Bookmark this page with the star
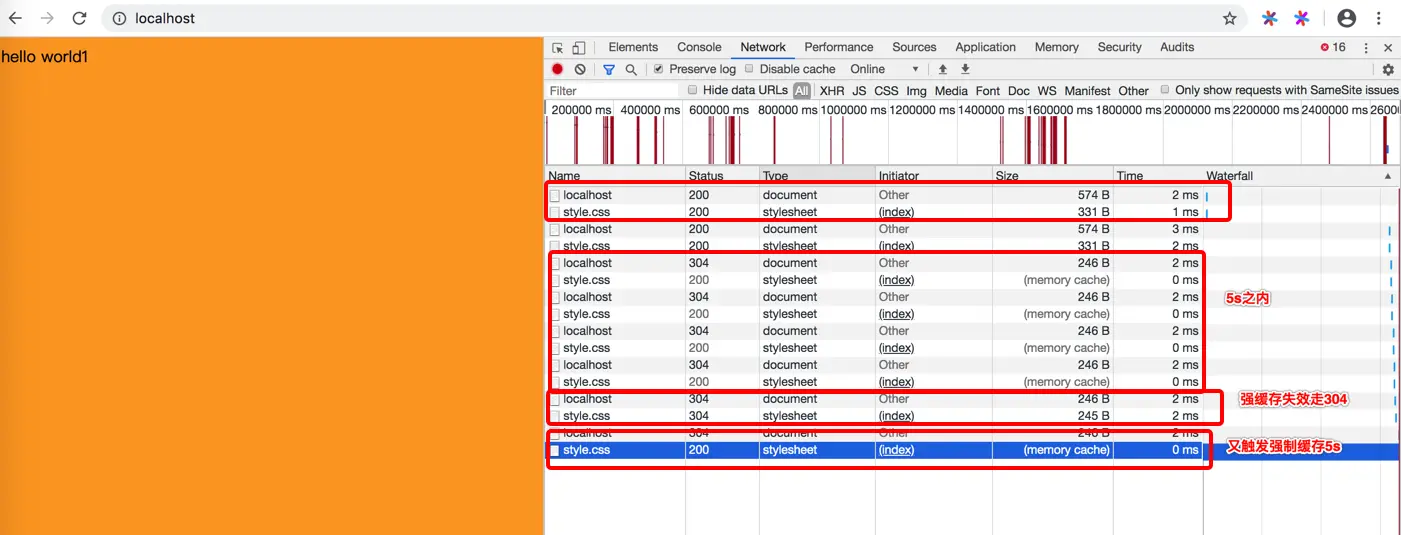1402x535 pixels. [x=1230, y=18]
